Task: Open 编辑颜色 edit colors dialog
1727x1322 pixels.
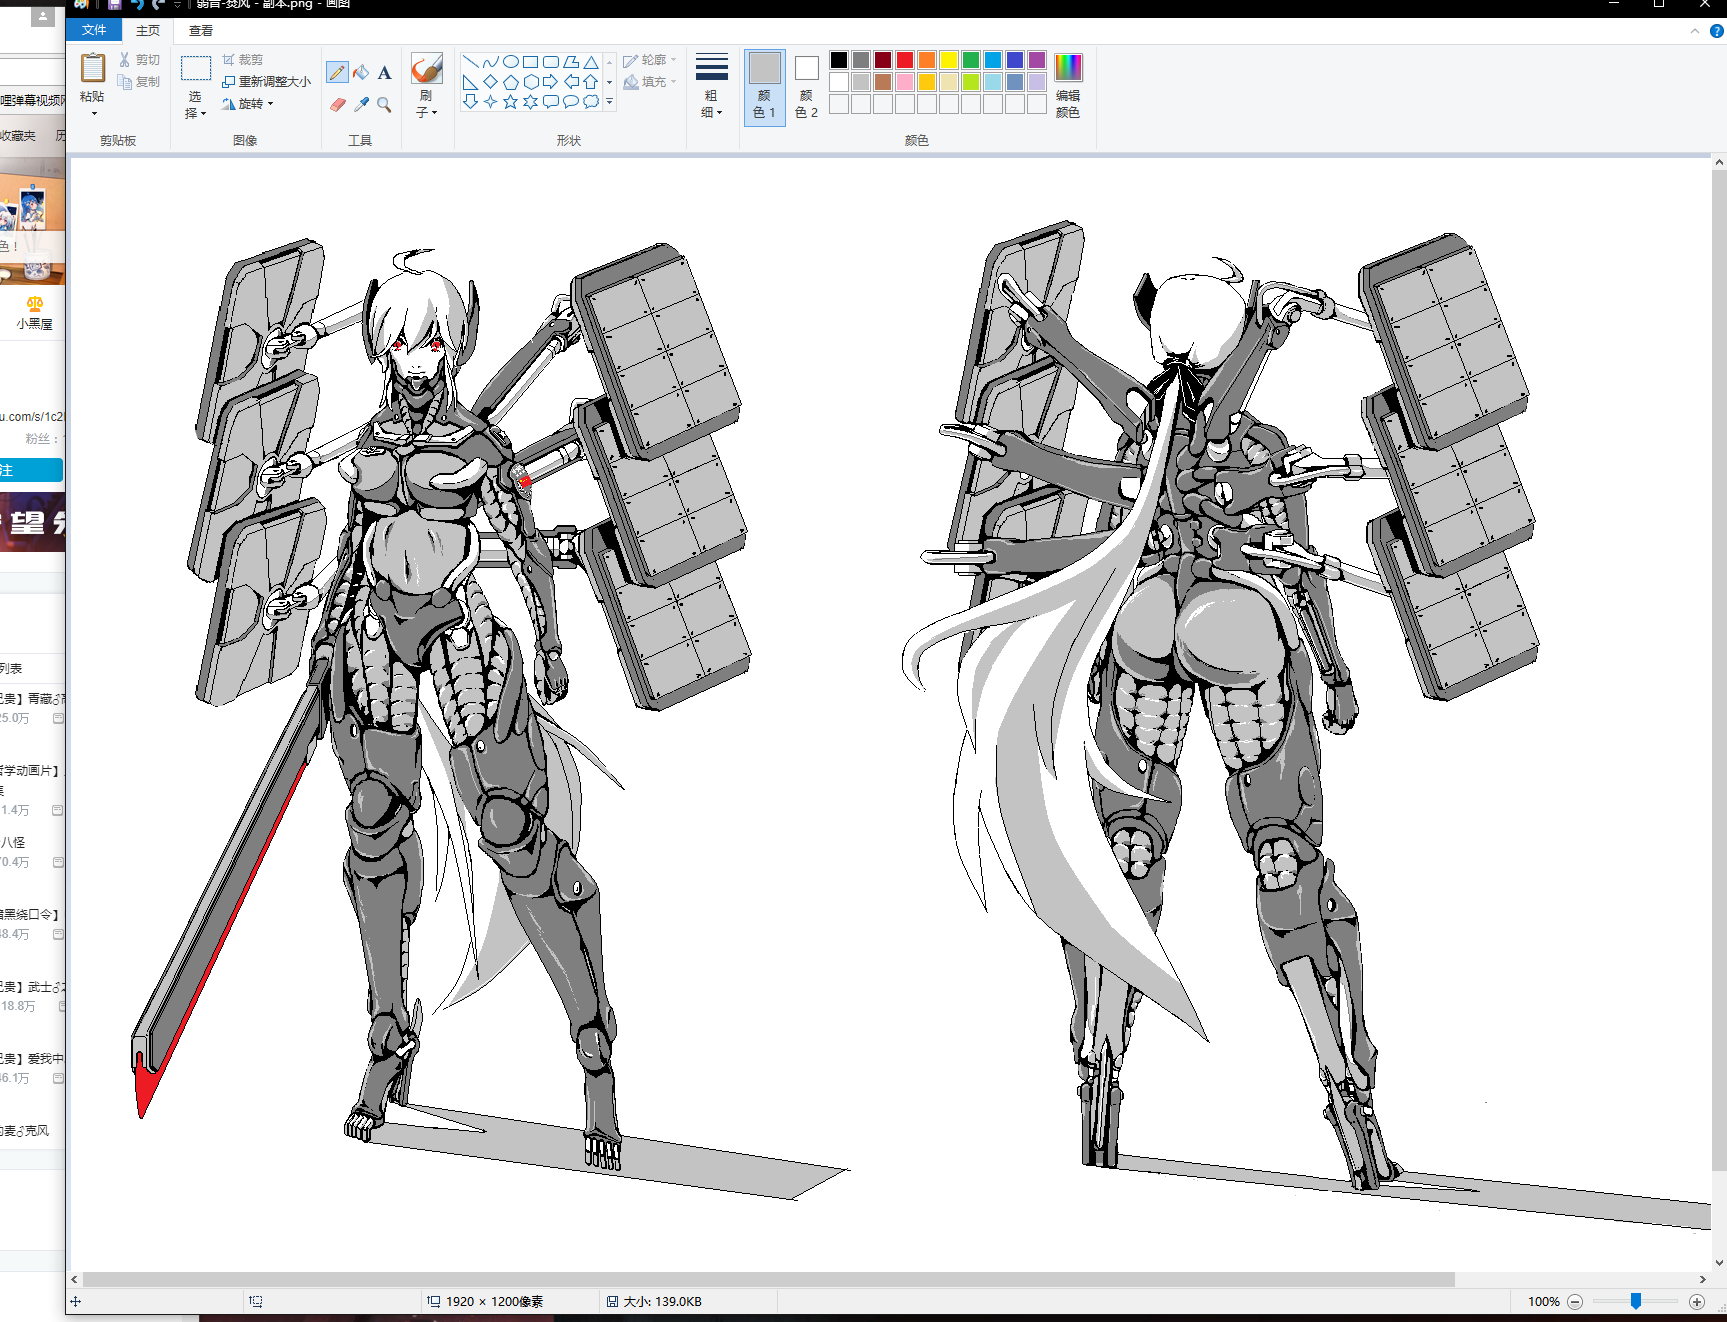Action: tap(1067, 86)
